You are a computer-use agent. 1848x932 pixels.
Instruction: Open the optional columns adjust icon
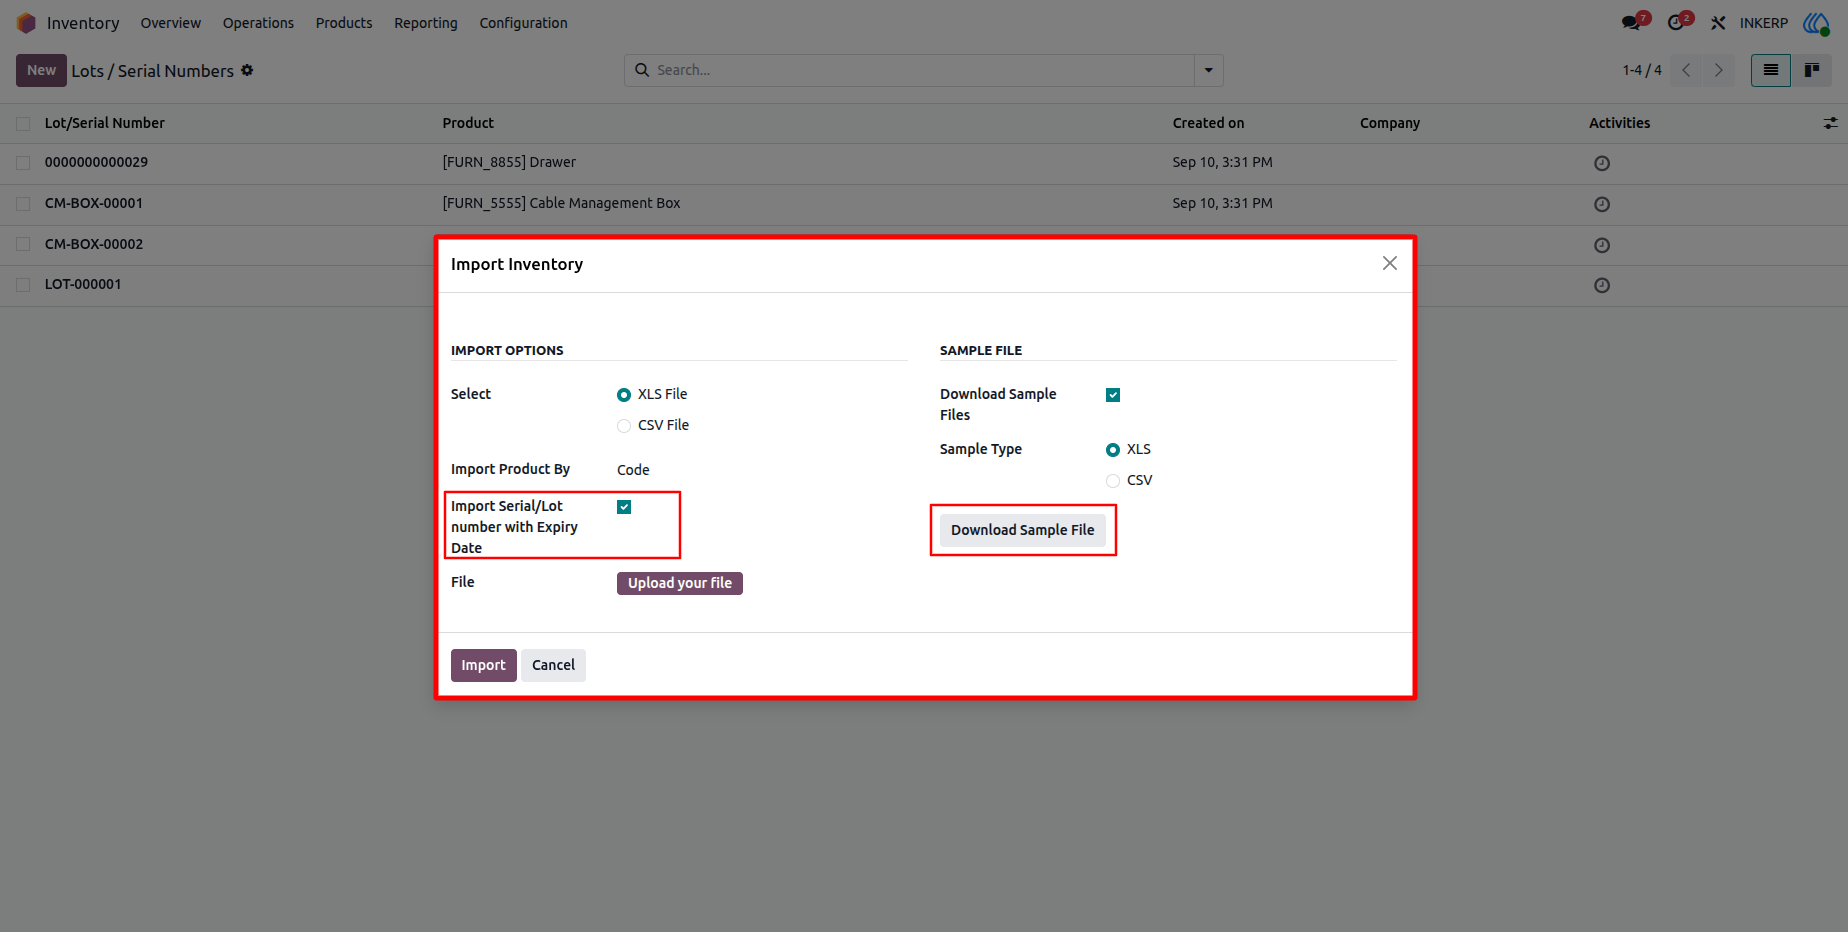pyautogui.click(x=1830, y=123)
